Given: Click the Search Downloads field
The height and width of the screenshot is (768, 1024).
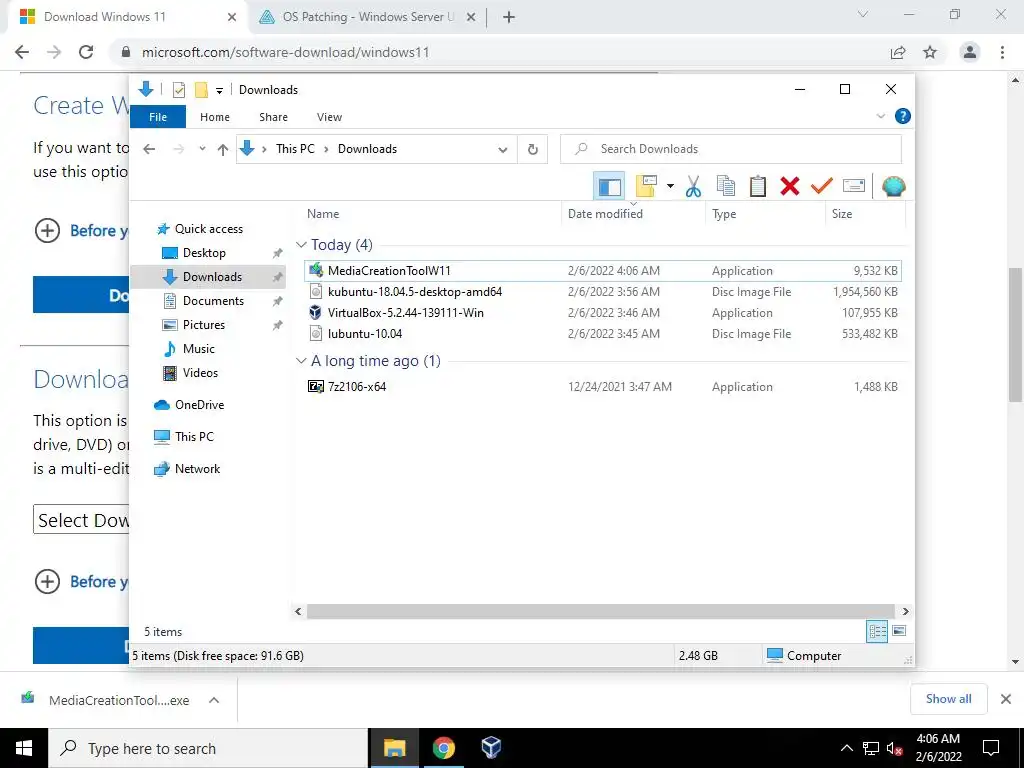Looking at the screenshot, I should pyautogui.click(x=731, y=149).
